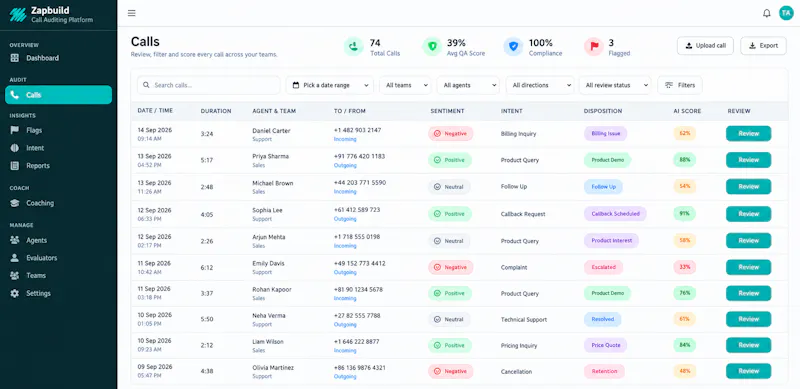Review Rohan Kapoor's call

748,293
